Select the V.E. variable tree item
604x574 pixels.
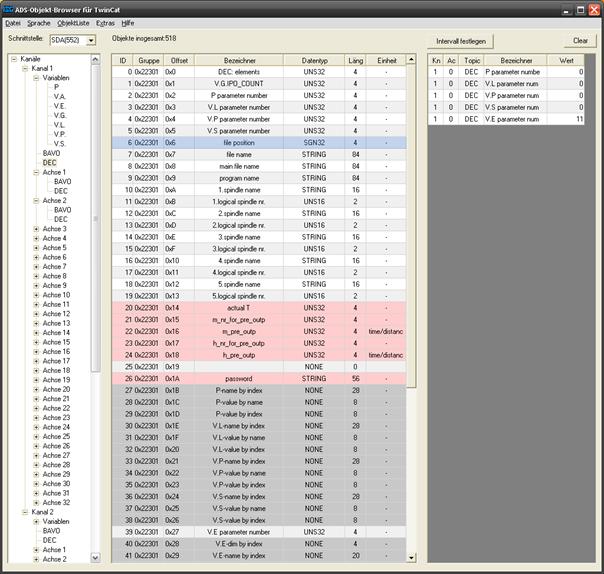pos(59,106)
